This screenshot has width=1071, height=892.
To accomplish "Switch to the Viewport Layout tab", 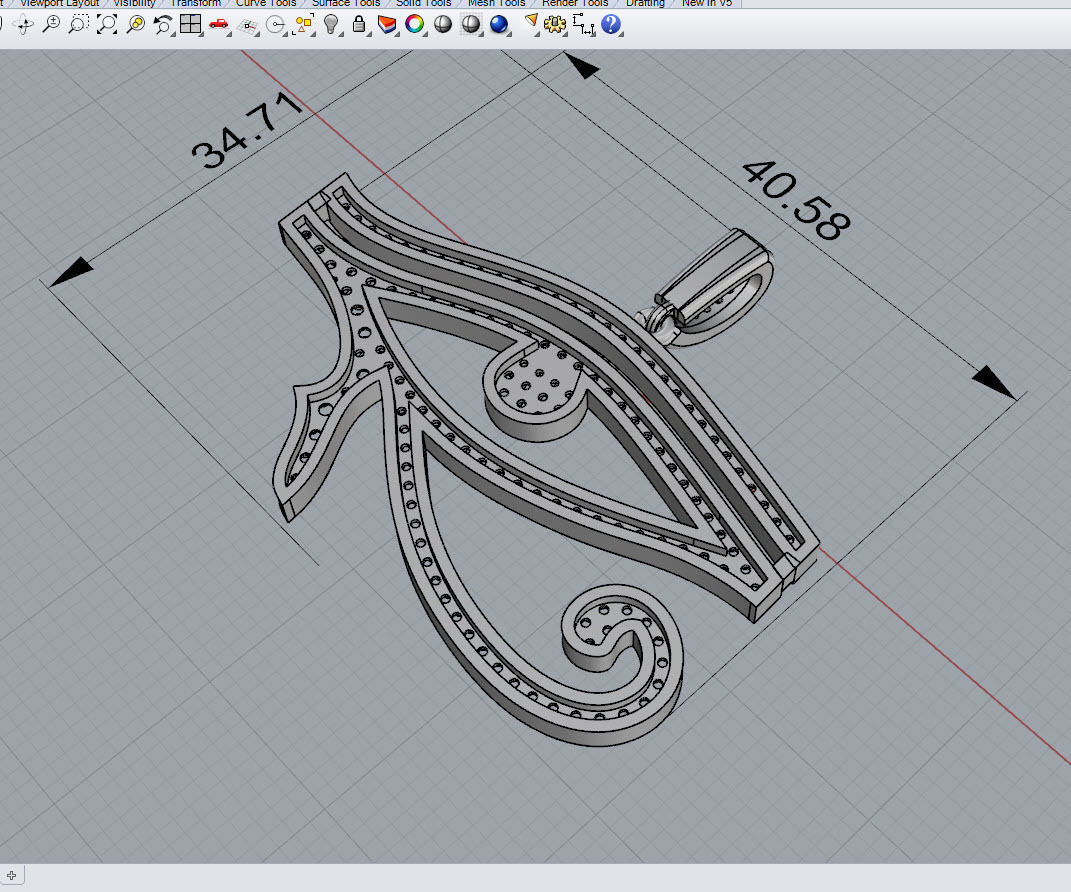I will coord(59,3).
